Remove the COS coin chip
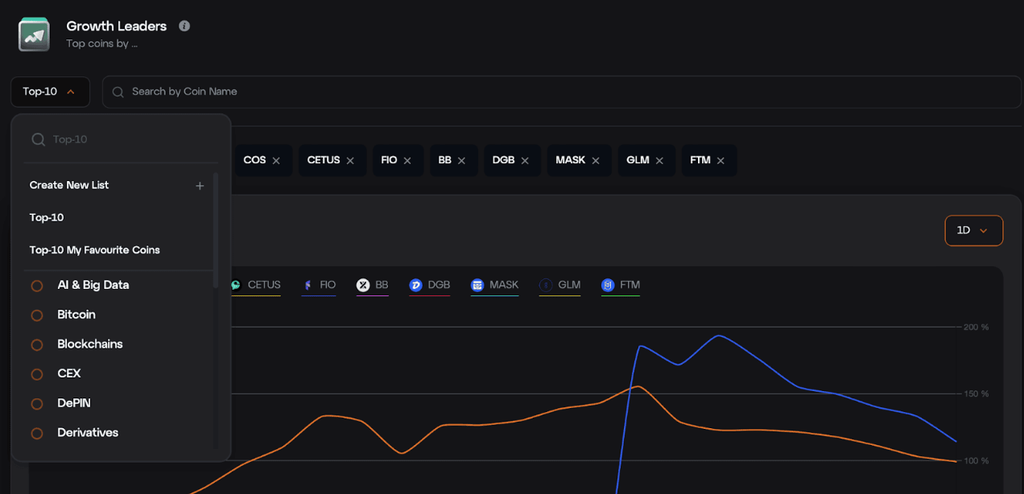This screenshot has width=1024, height=494. (276, 161)
